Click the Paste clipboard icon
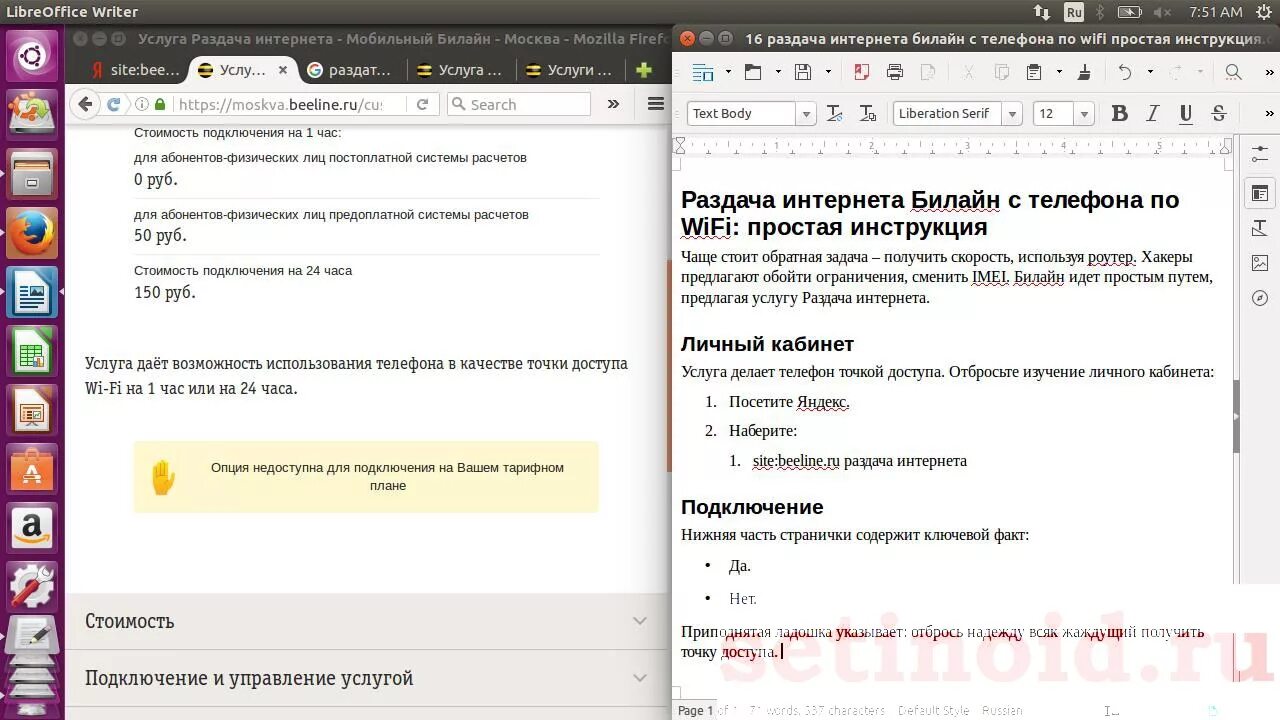Screen dimensions: 1280x720 [1034, 72]
